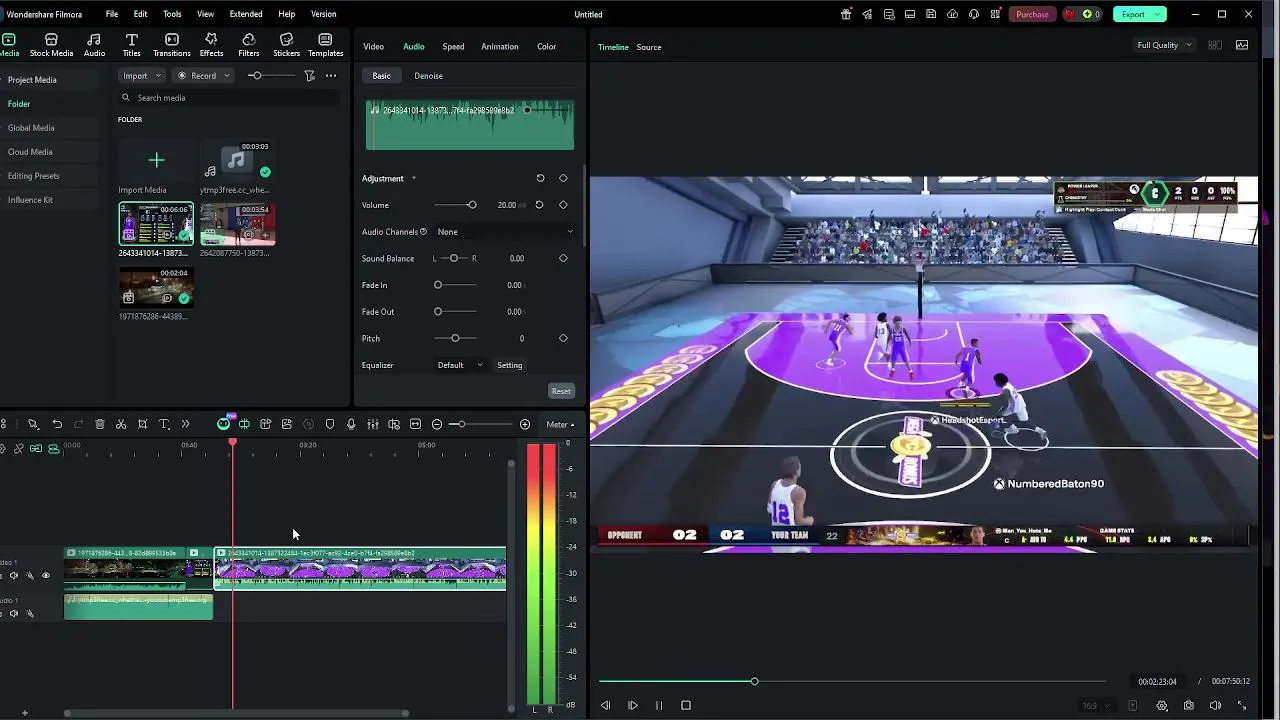Image resolution: width=1280 pixels, height=720 pixels.
Task: Zoom in timeline with plus icon
Action: (525, 424)
